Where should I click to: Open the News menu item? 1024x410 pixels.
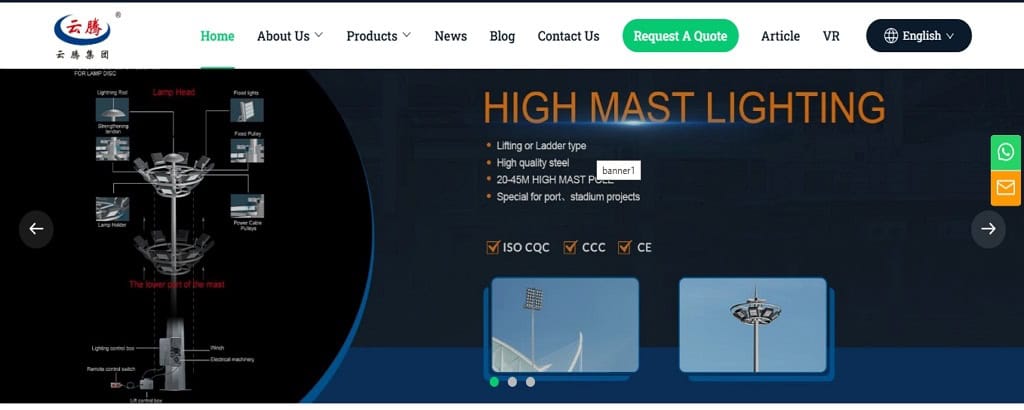450,36
